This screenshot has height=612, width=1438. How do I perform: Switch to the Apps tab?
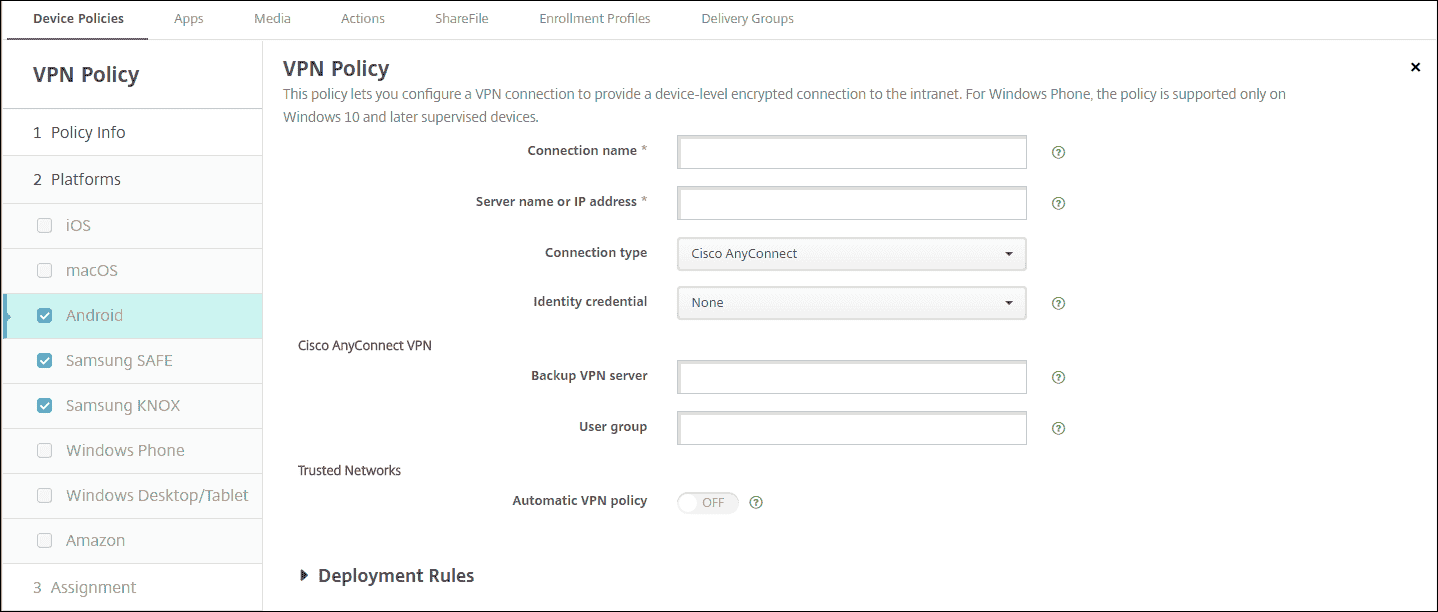tap(189, 19)
